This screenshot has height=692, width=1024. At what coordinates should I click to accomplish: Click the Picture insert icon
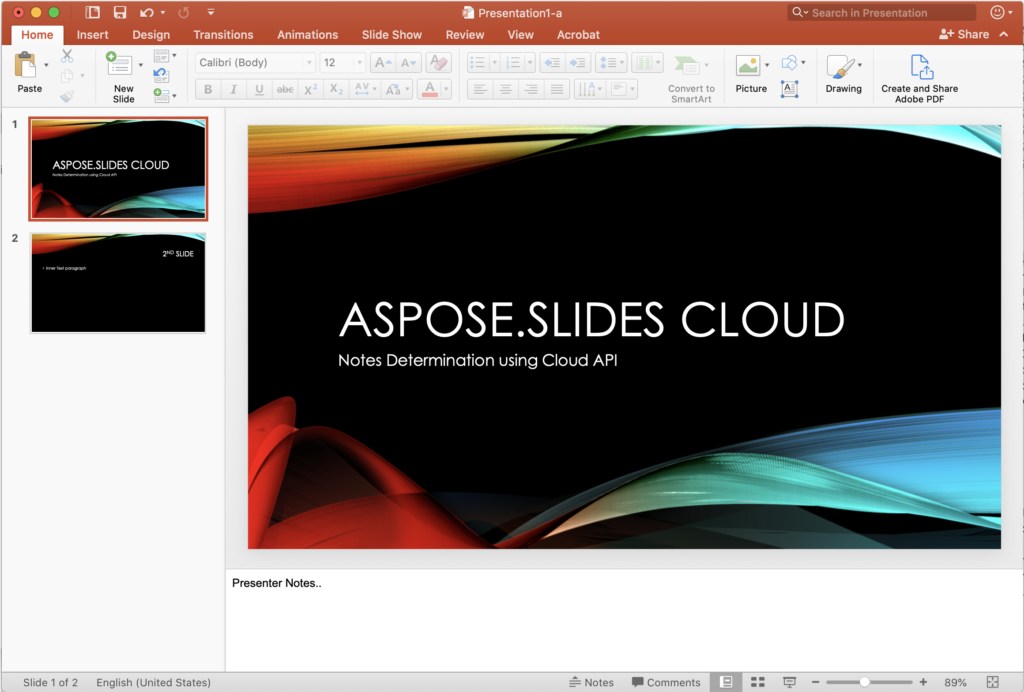click(x=748, y=67)
